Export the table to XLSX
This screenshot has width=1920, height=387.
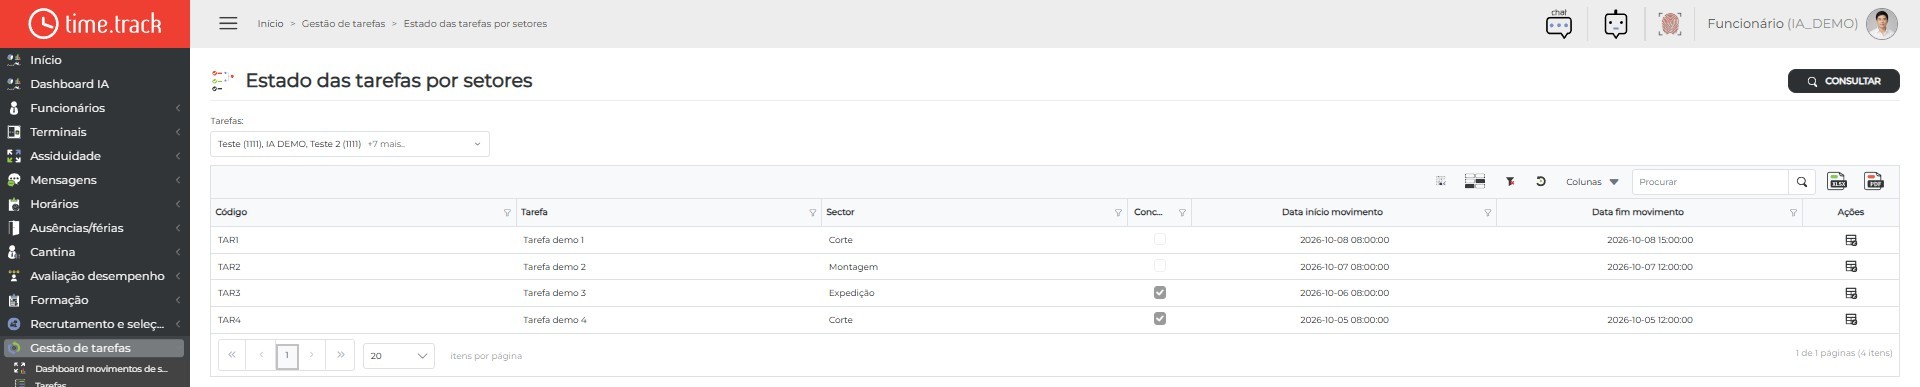pyautogui.click(x=1837, y=181)
